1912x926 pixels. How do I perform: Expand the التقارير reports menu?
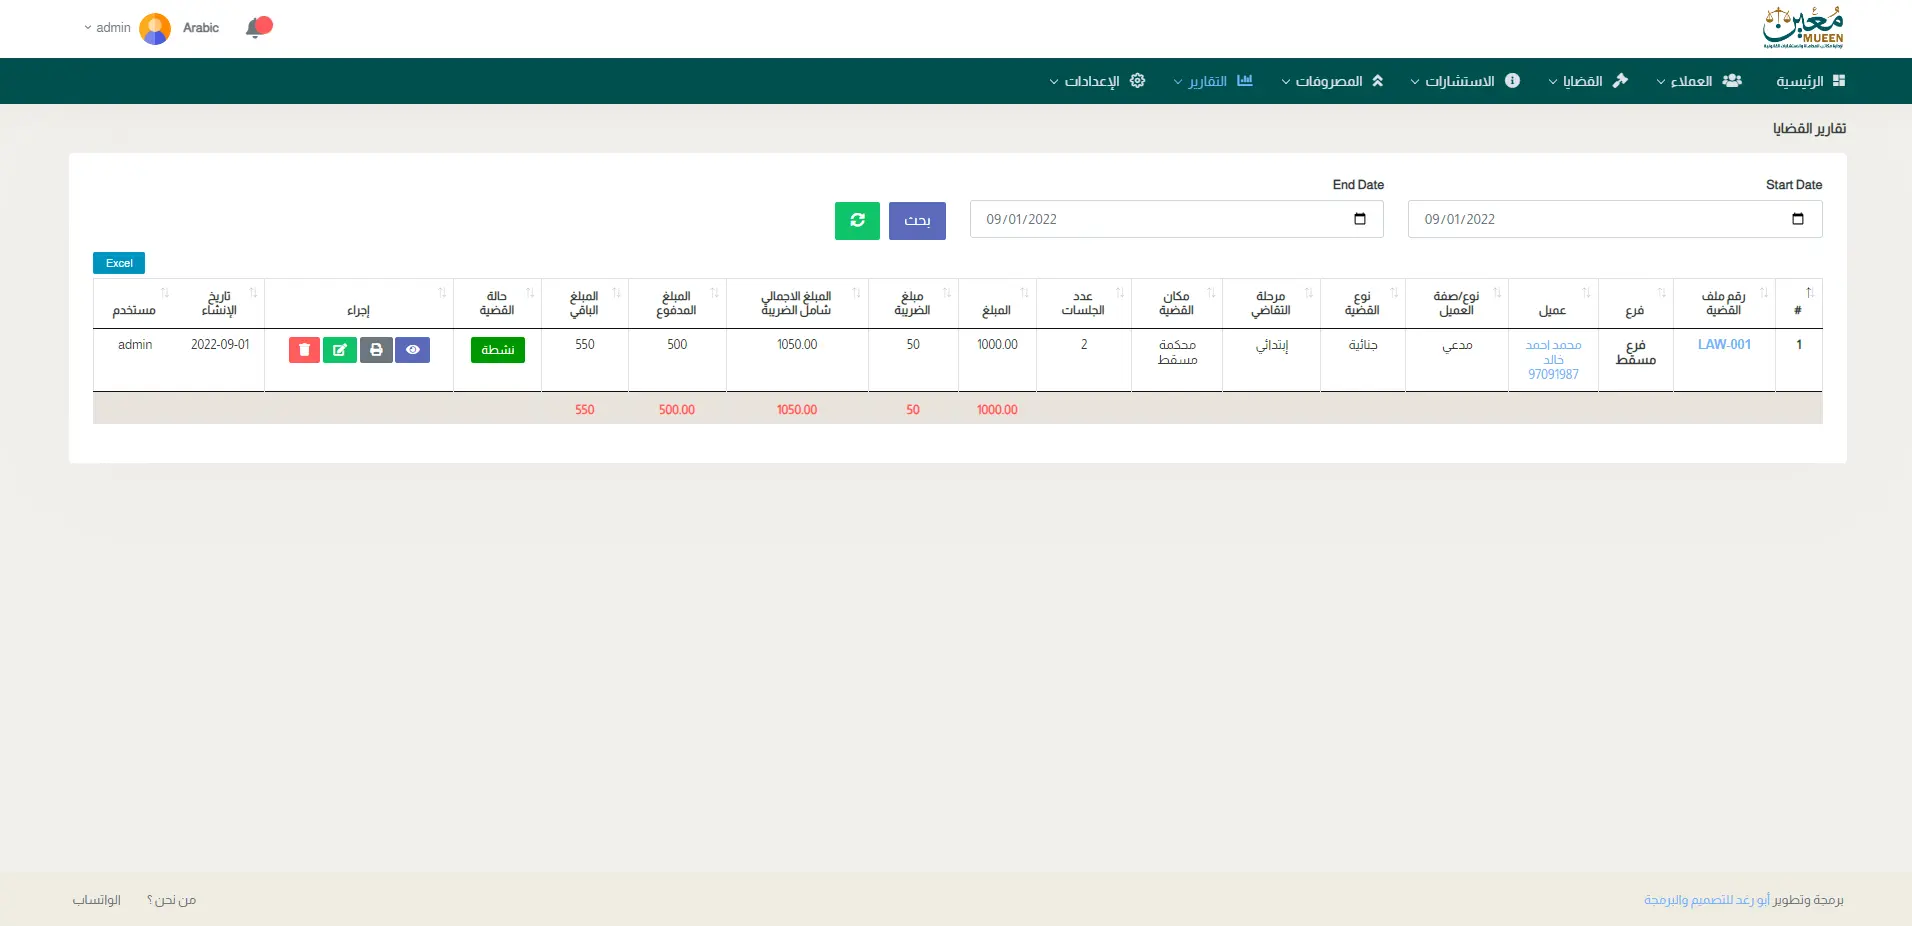[x=1212, y=81]
